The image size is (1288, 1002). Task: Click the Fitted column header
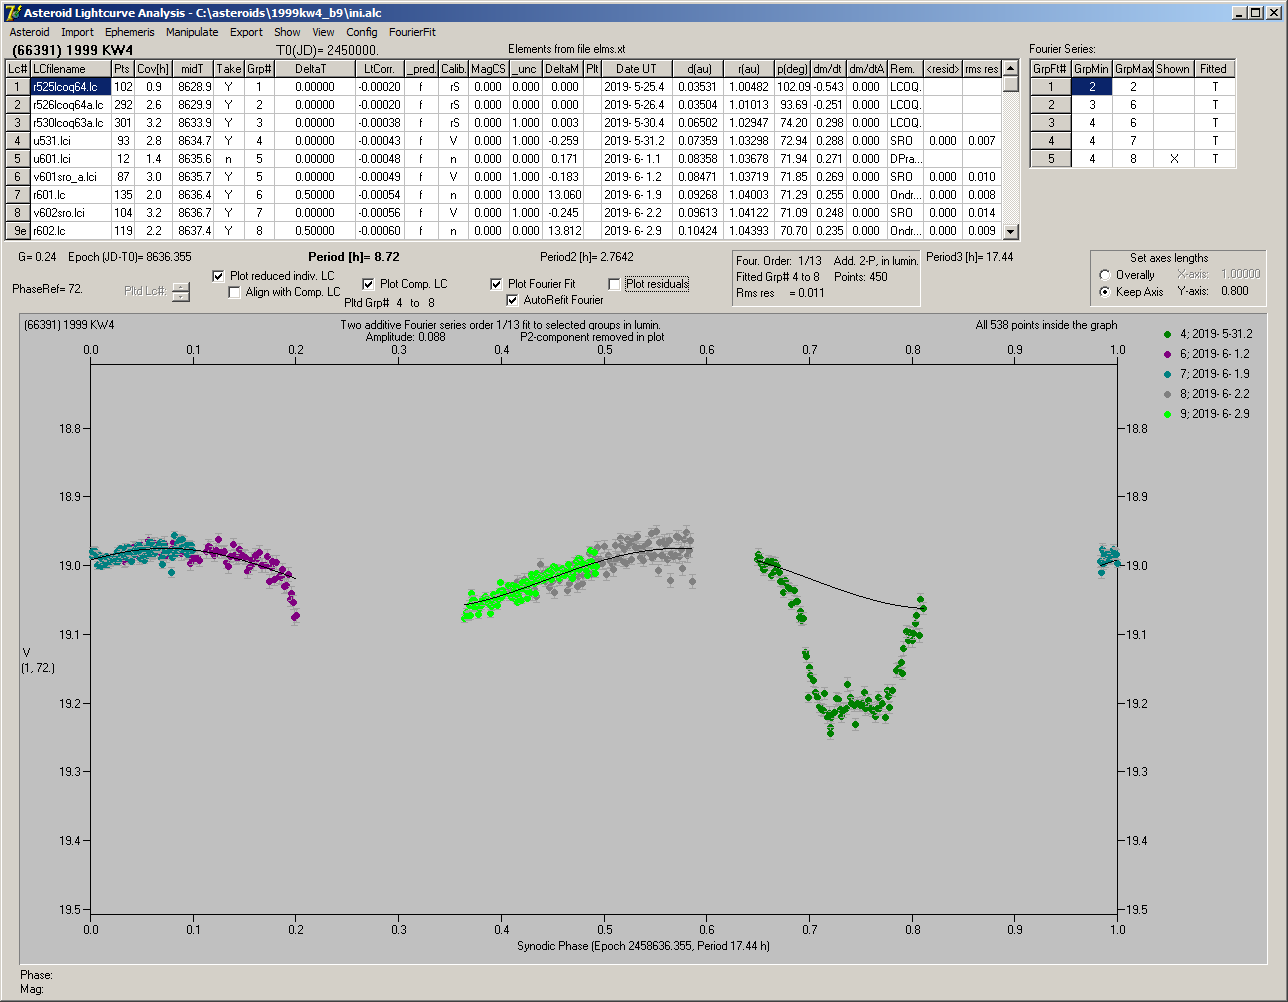(1214, 69)
